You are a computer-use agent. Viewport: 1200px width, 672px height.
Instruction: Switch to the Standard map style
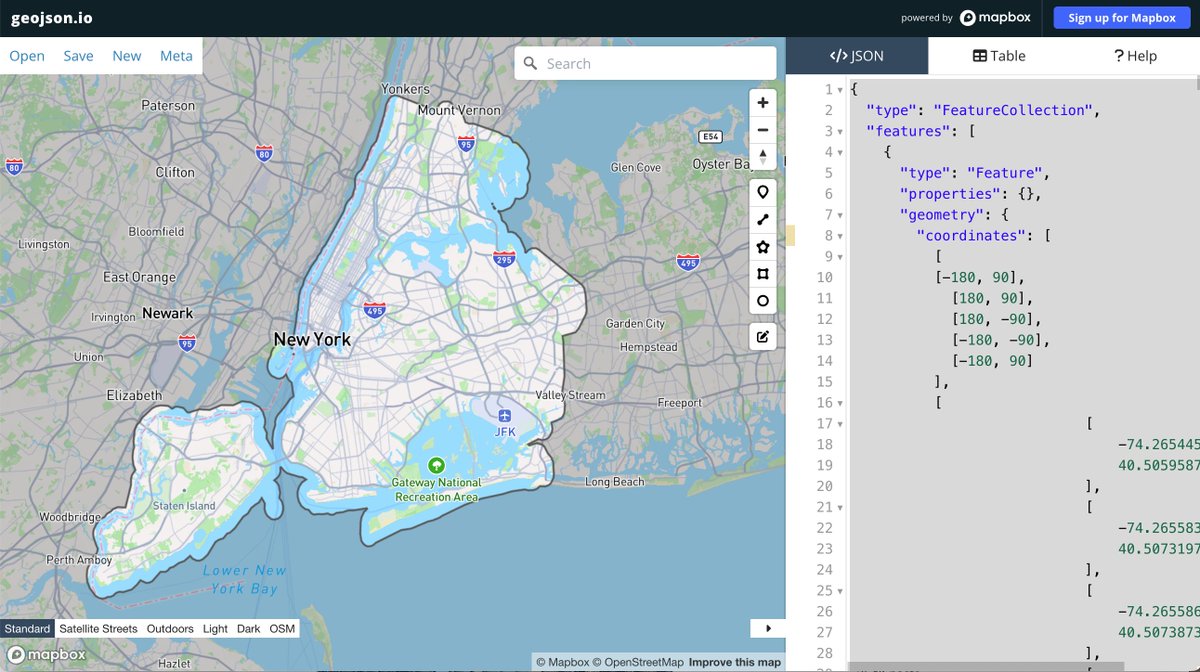tap(27, 629)
